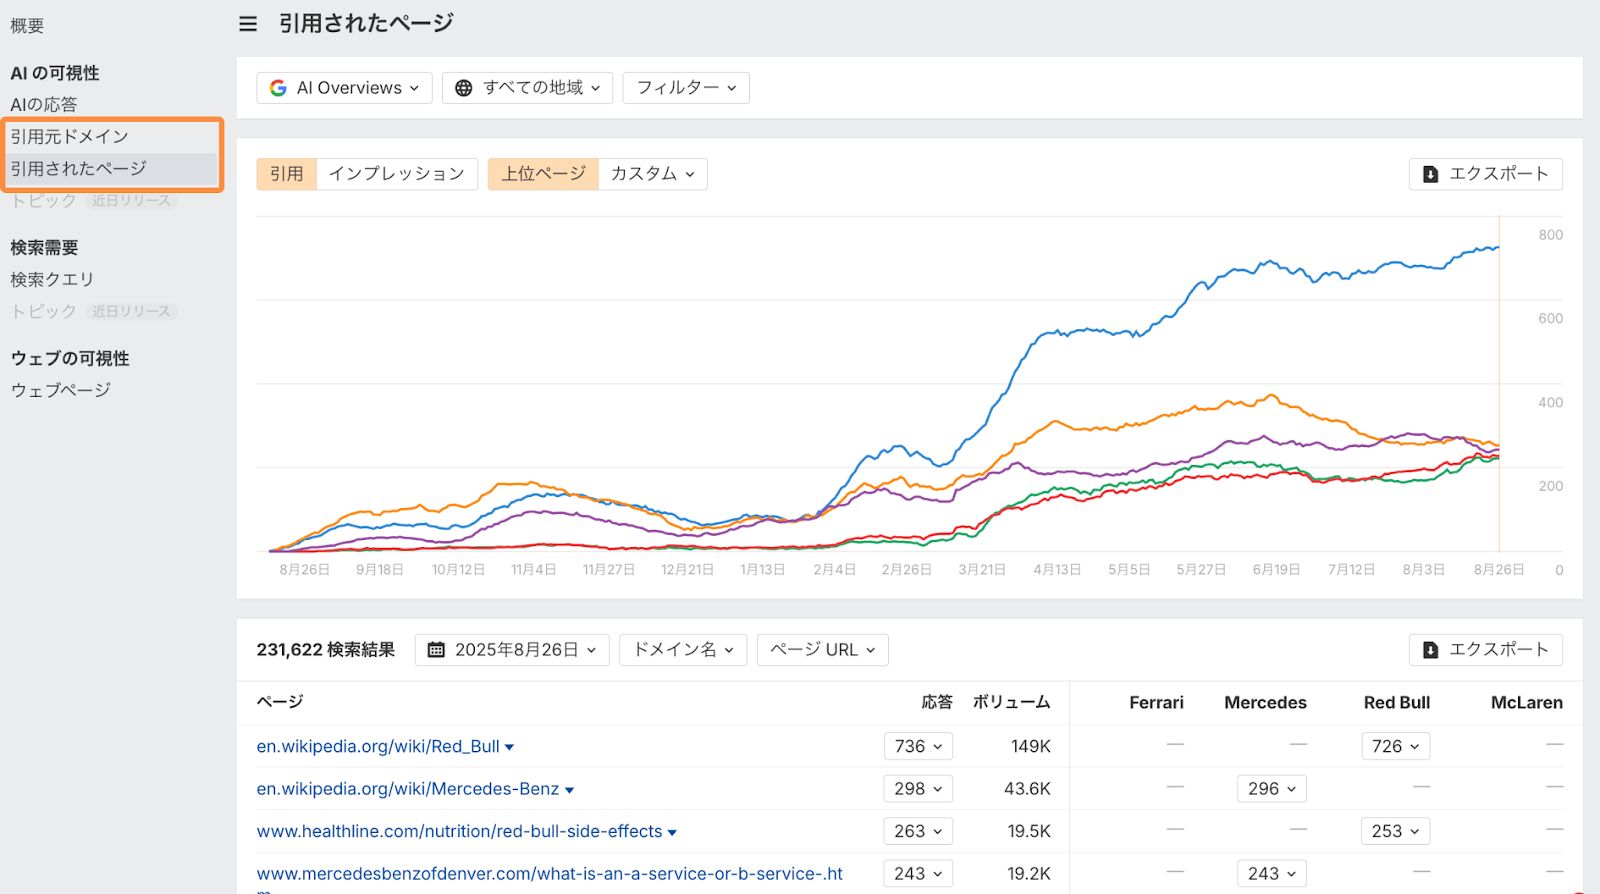Open 引用元ドメイン in the sidebar
The height and width of the screenshot is (894, 1600).
70,137
